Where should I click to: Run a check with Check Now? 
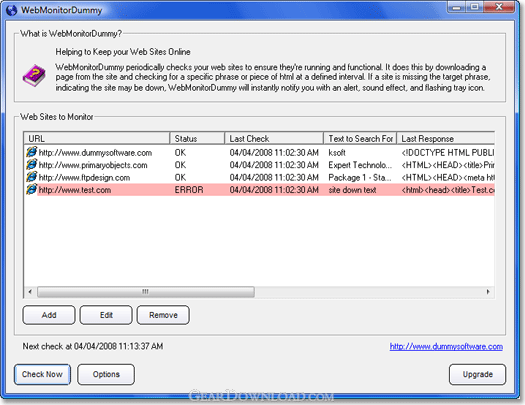pos(42,374)
